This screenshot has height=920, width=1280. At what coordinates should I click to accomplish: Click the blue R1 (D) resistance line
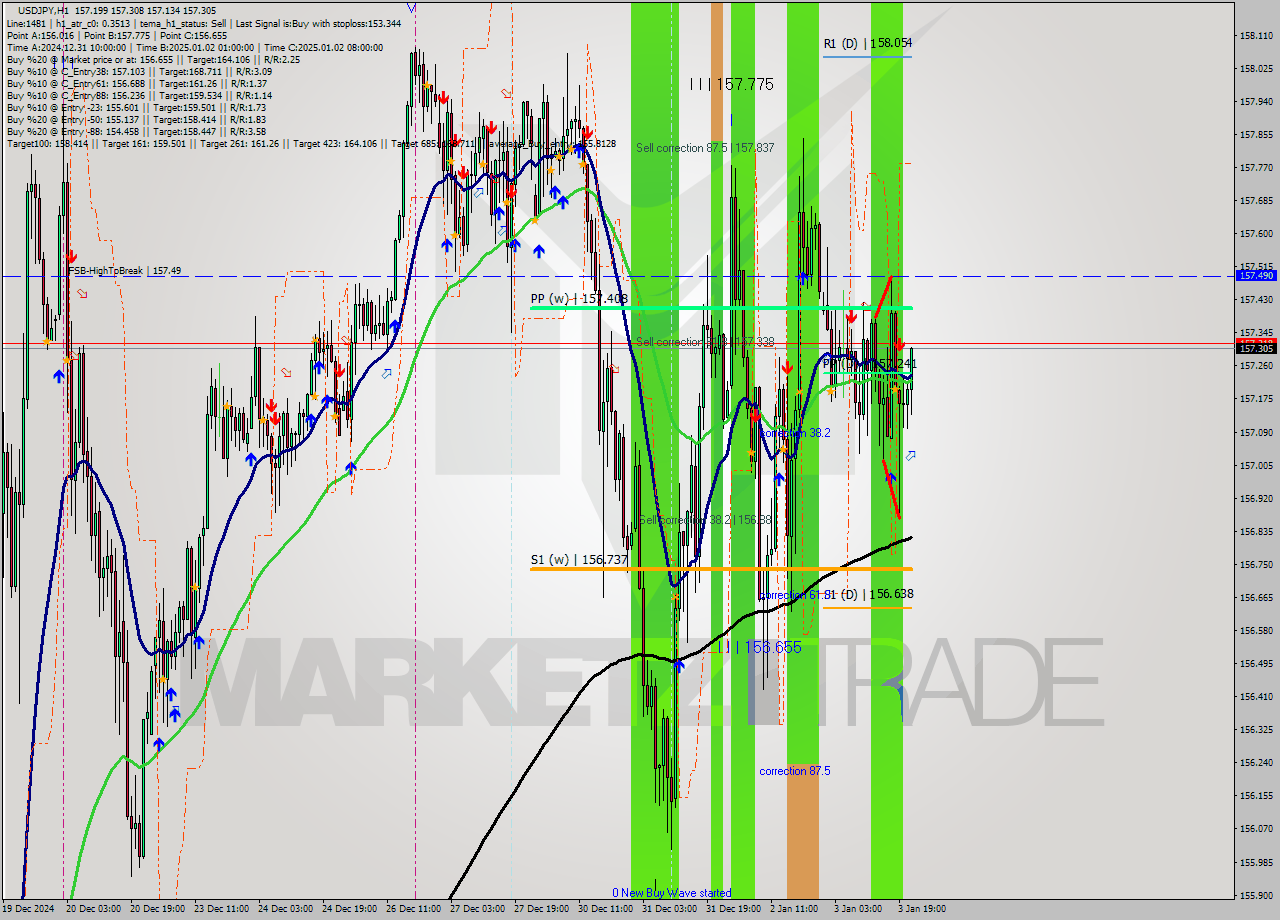(x=867, y=56)
